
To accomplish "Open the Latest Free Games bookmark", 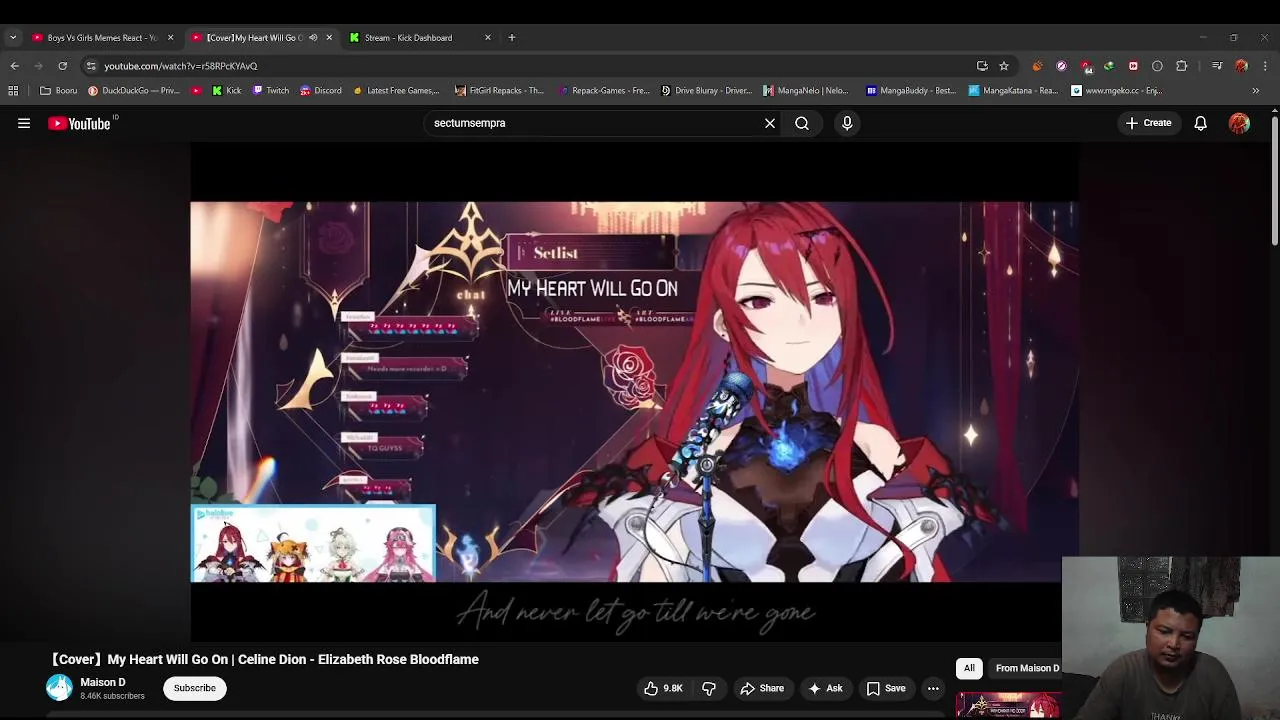I will [396, 90].
